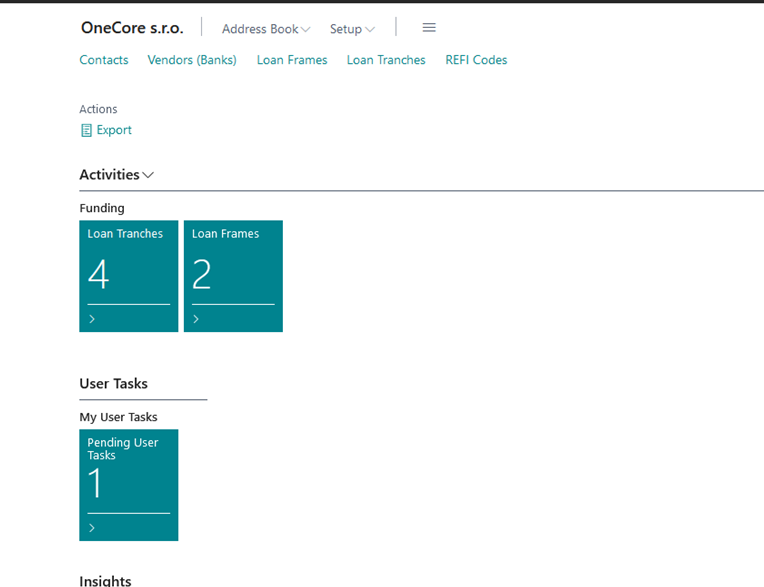Click the Export action label

tap(114, 130)
